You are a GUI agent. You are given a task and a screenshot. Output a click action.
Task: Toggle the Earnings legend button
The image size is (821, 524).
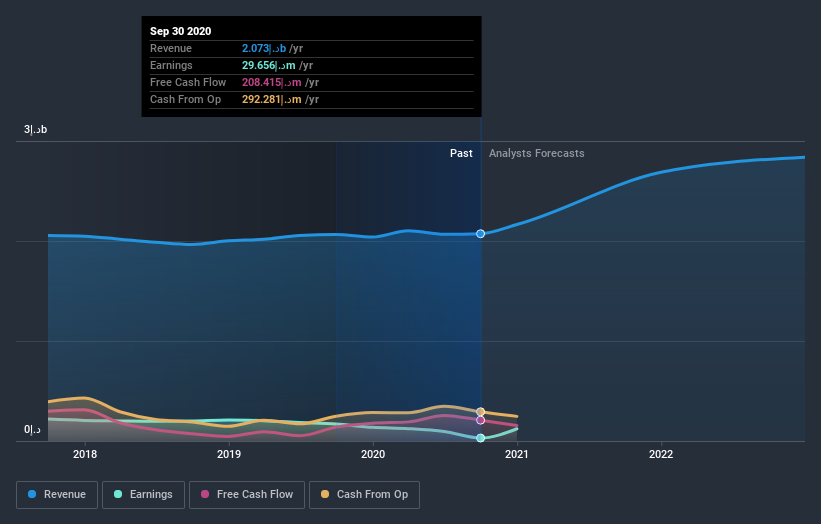[x=143, y=495]
